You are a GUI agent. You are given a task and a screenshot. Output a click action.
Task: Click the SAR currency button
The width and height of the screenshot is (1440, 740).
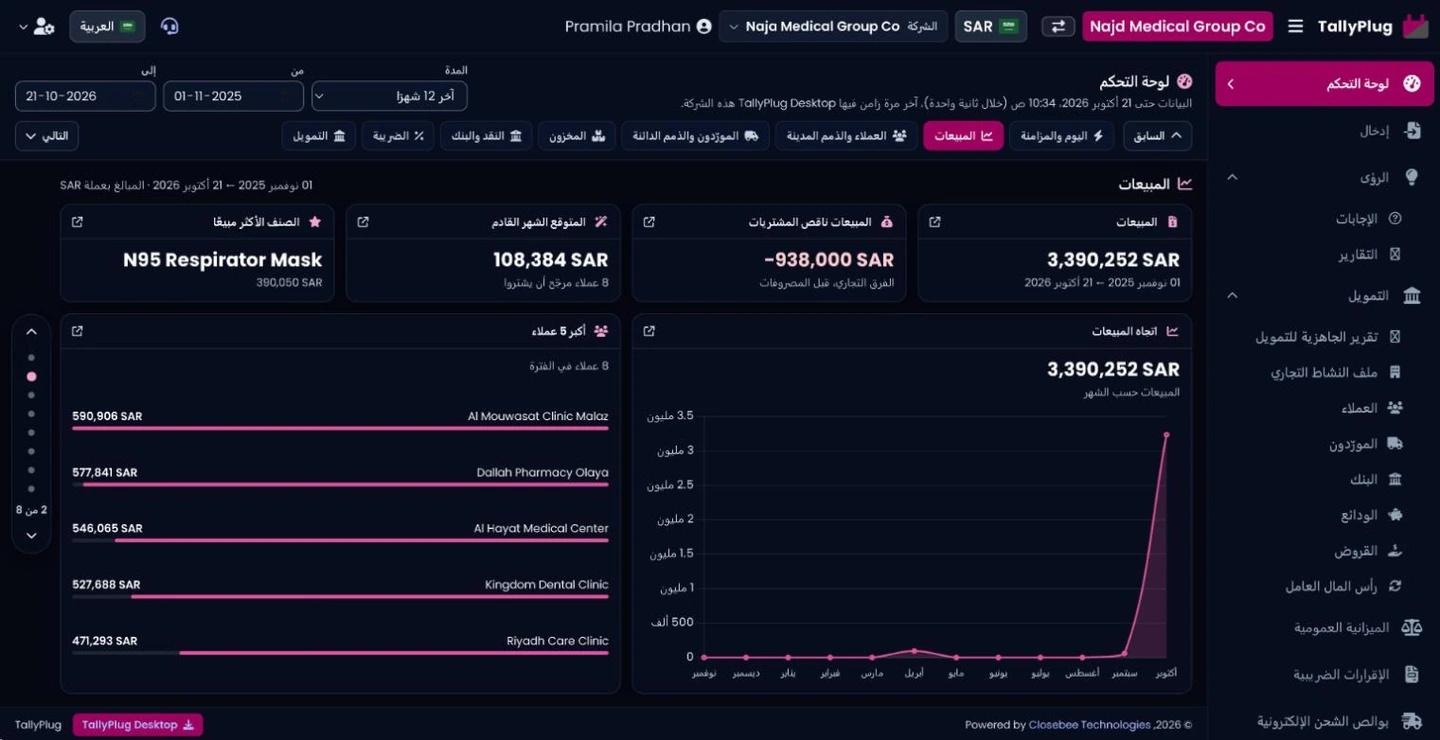coord(991,26)
